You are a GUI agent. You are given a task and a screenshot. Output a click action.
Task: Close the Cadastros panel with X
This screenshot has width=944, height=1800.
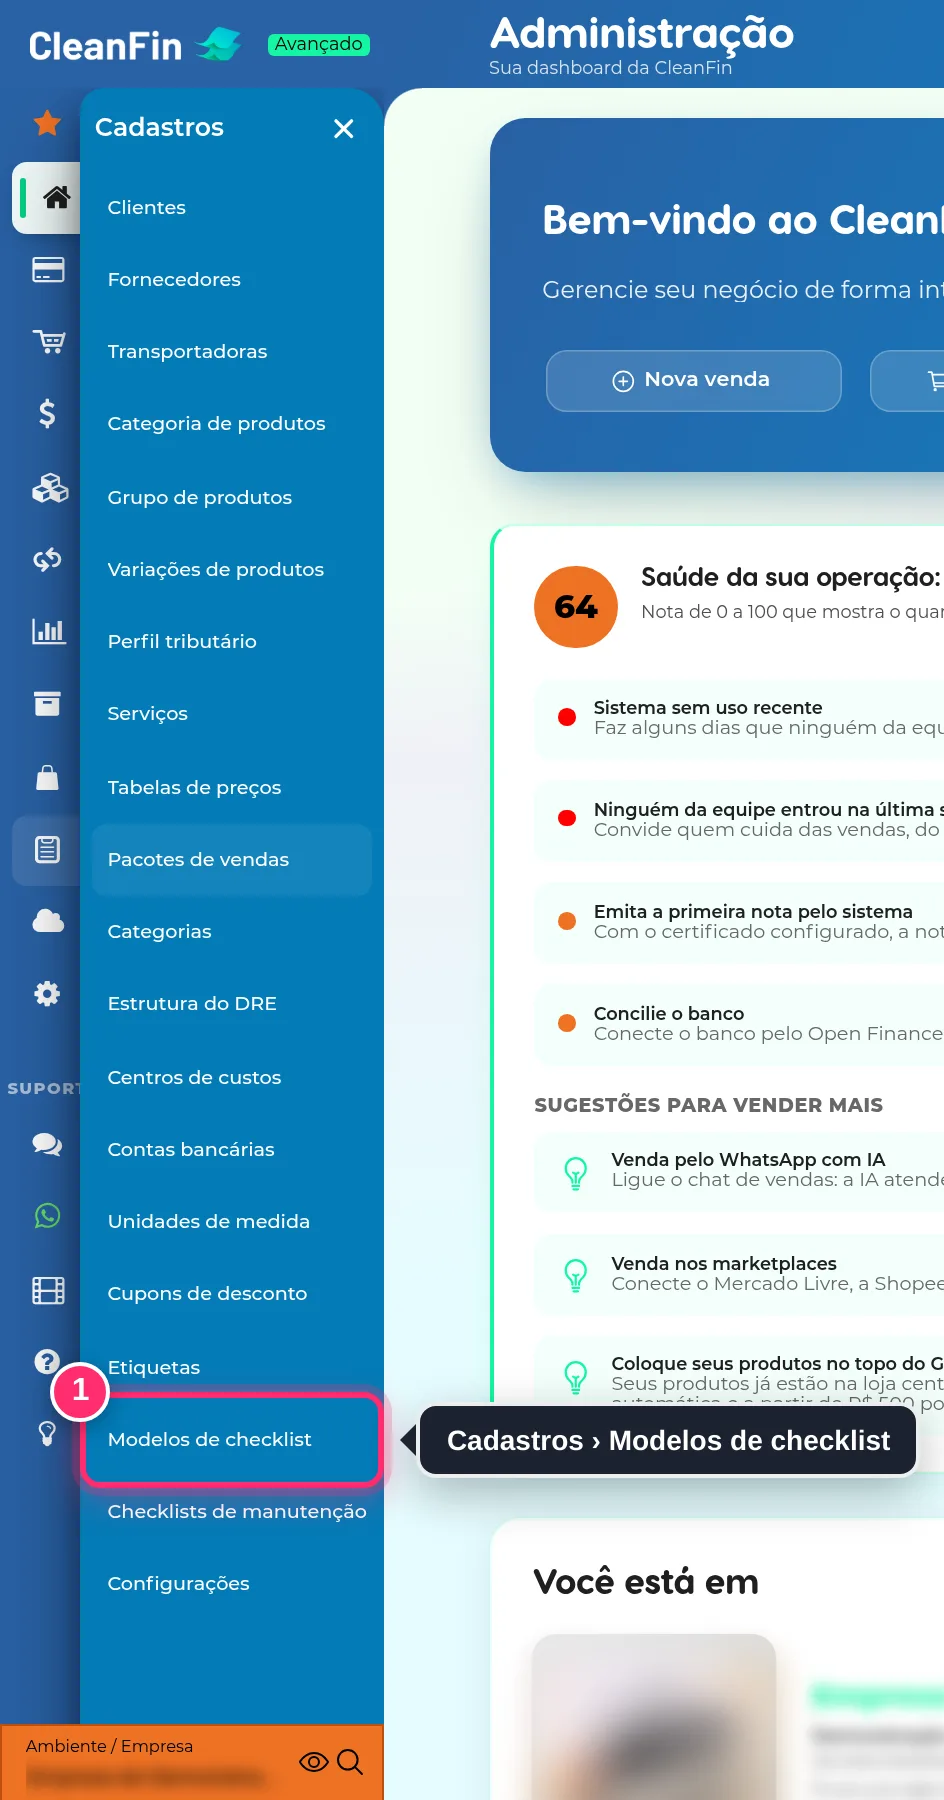(x=344, y=128)
